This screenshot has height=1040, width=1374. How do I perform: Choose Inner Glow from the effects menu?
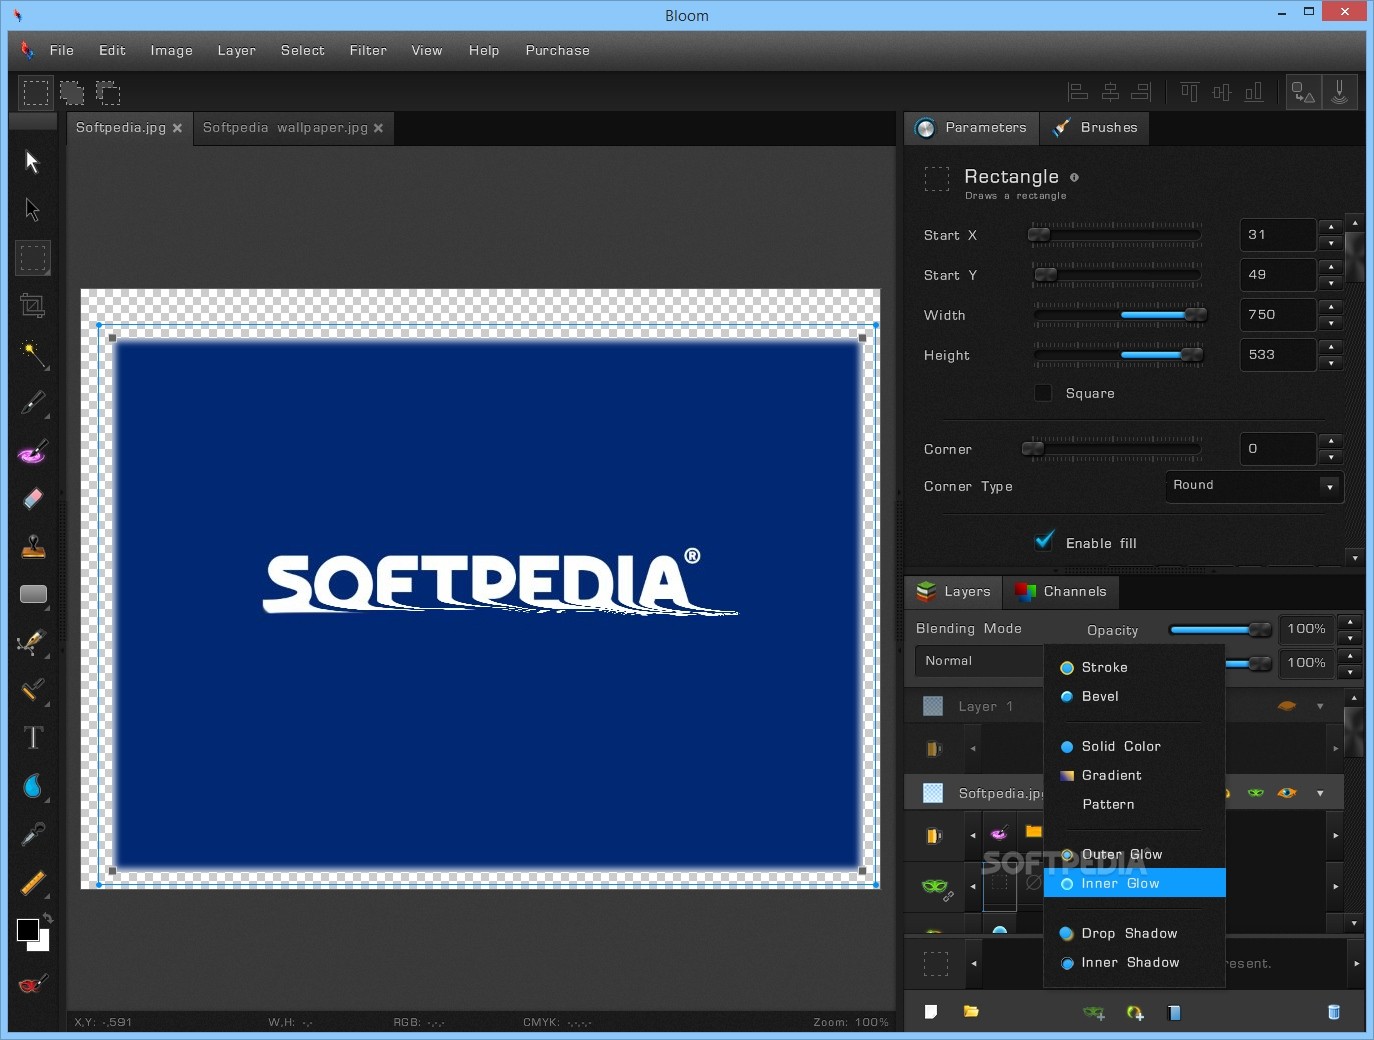click(x=1134, y=883)
